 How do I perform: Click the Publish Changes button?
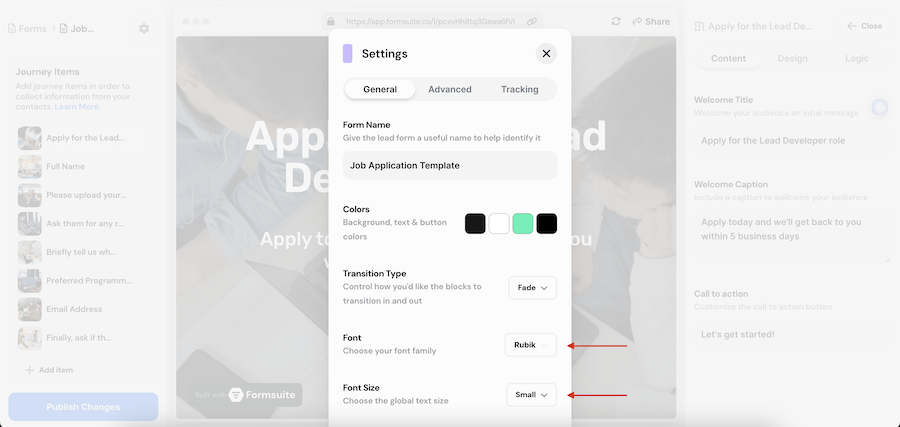pyautogui.click(x=83, y=407)
